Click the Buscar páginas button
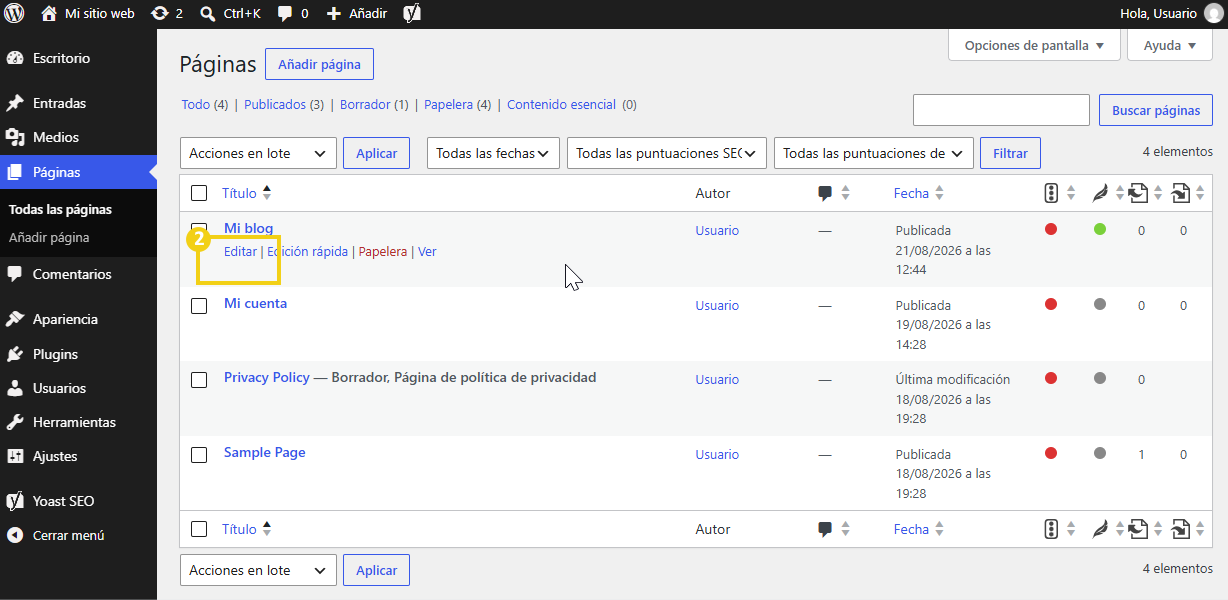This screenshot has height=600, width=1228. click(x=1156, y=110)
